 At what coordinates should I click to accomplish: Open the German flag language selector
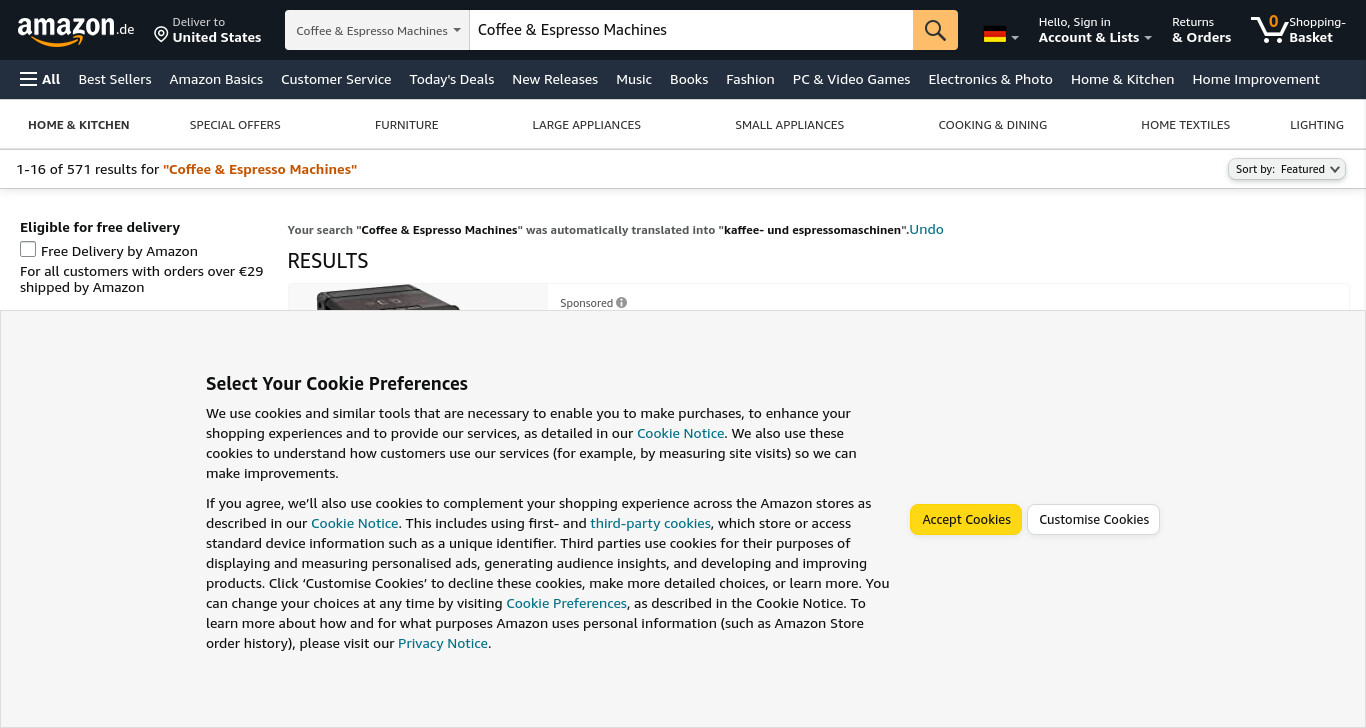[x=1001, y=35]
